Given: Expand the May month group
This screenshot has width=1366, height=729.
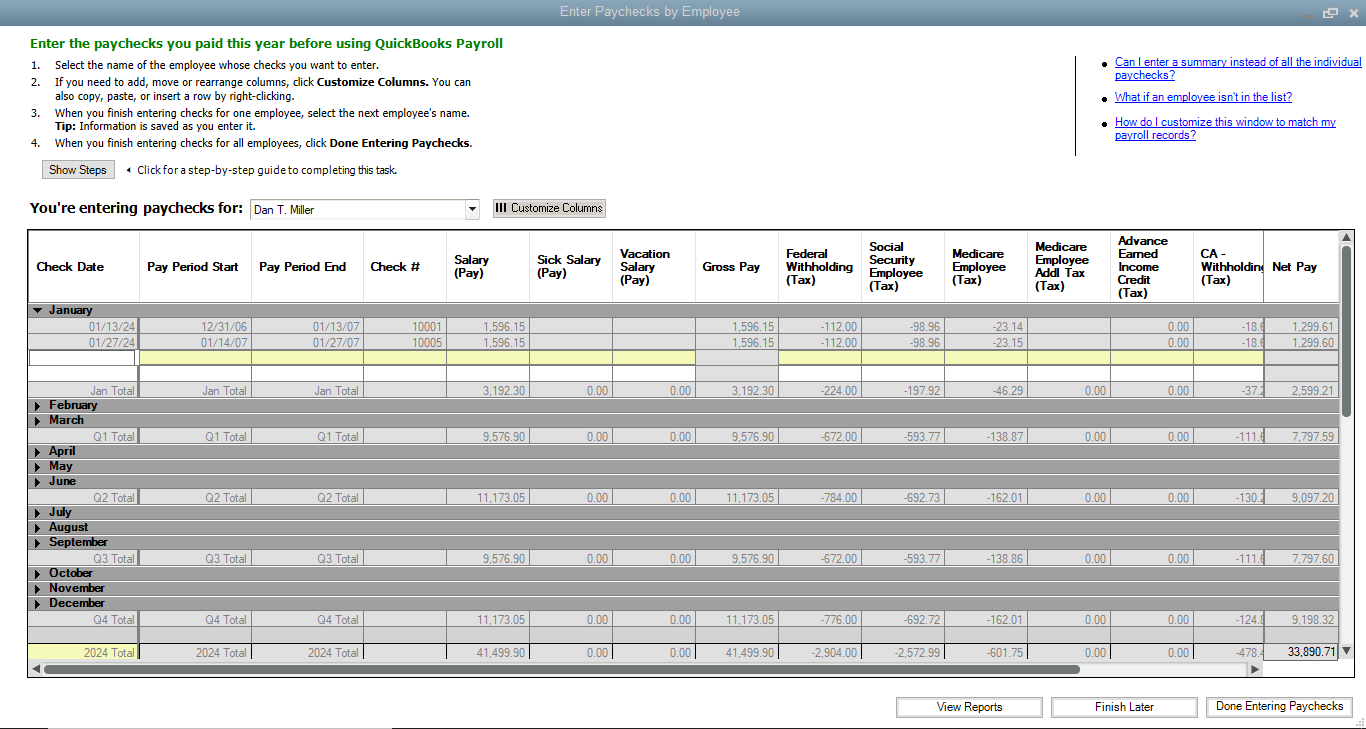Looking at the screenshot, I should point(38,467).
